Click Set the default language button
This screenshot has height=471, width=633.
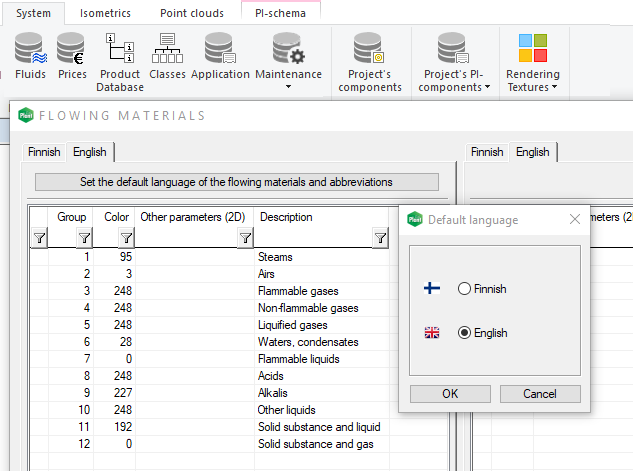[236, 182]
